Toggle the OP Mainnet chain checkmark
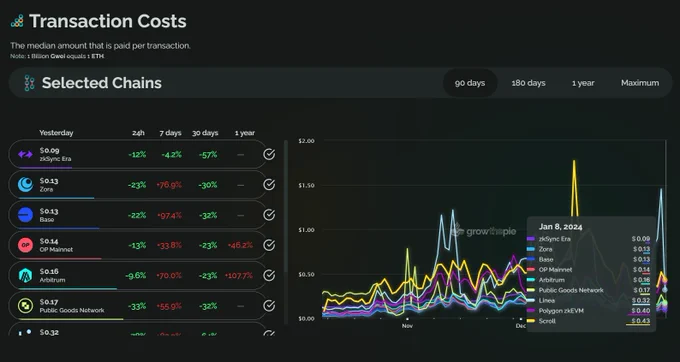680x362 pixels. tap(269, 245)
